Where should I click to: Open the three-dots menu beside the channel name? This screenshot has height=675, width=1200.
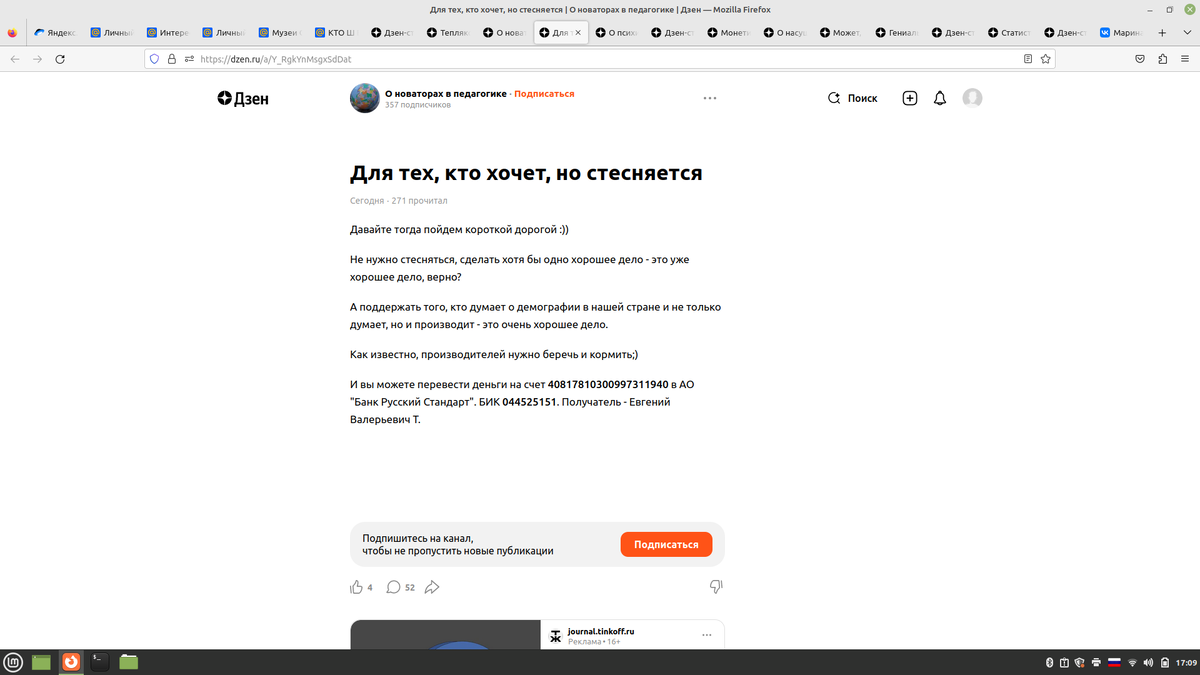click(x=710, y=98)
